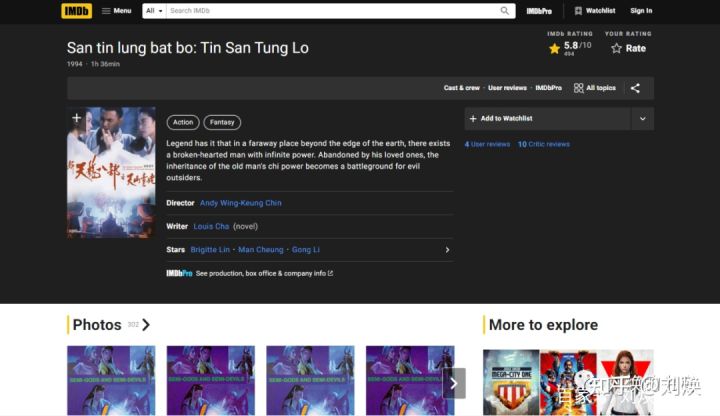
Task: Go to the IMDb home logo
Action: click(76, 11)
